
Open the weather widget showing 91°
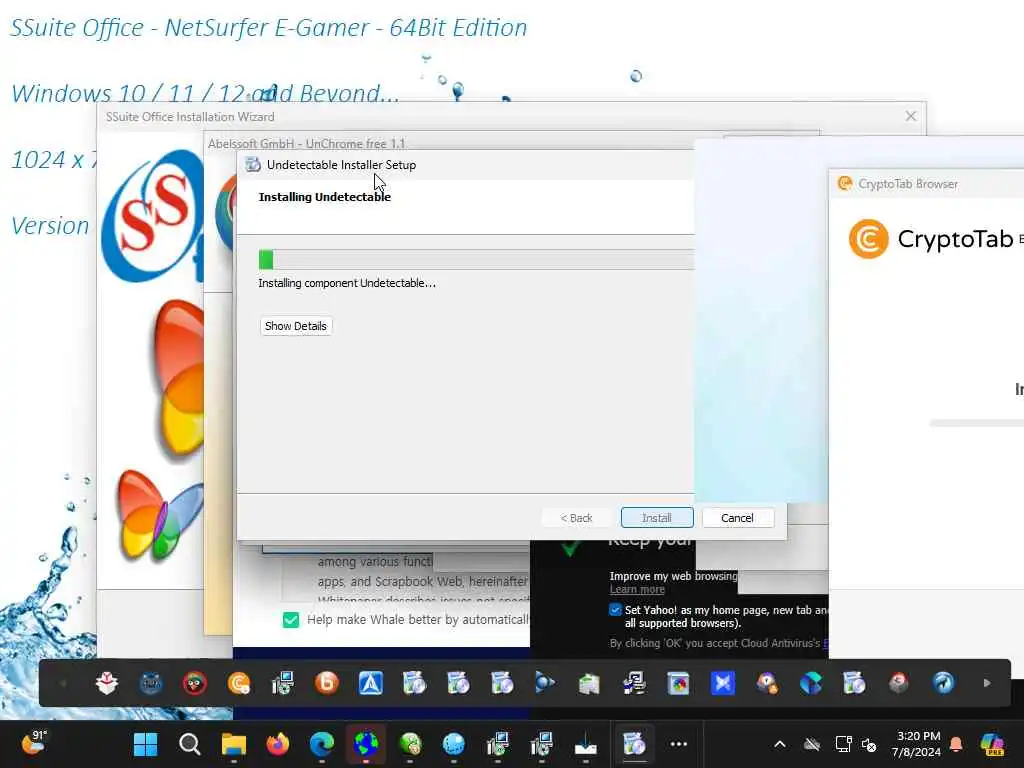pos(34,743)
